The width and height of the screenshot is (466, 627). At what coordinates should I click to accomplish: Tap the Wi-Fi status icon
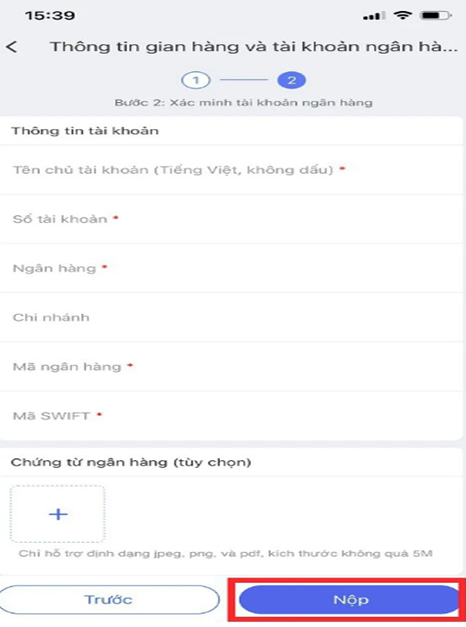click(402, 15)
